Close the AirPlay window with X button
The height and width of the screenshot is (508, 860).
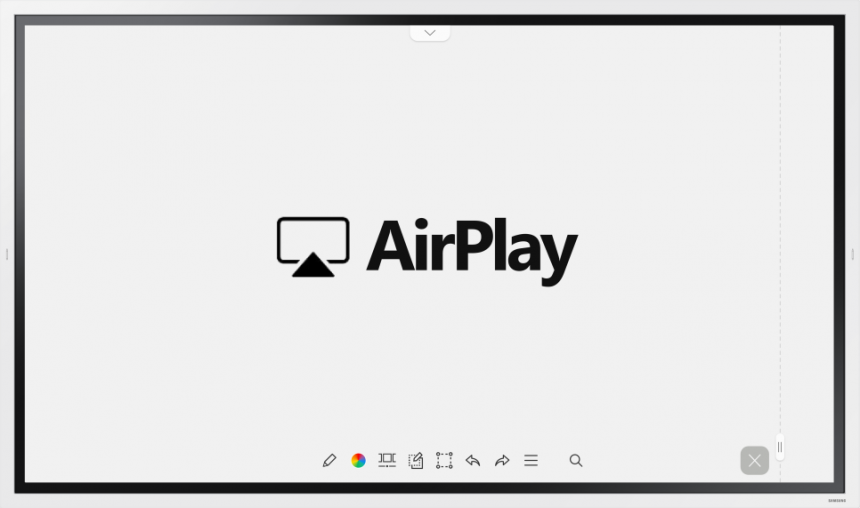[755, 460]
